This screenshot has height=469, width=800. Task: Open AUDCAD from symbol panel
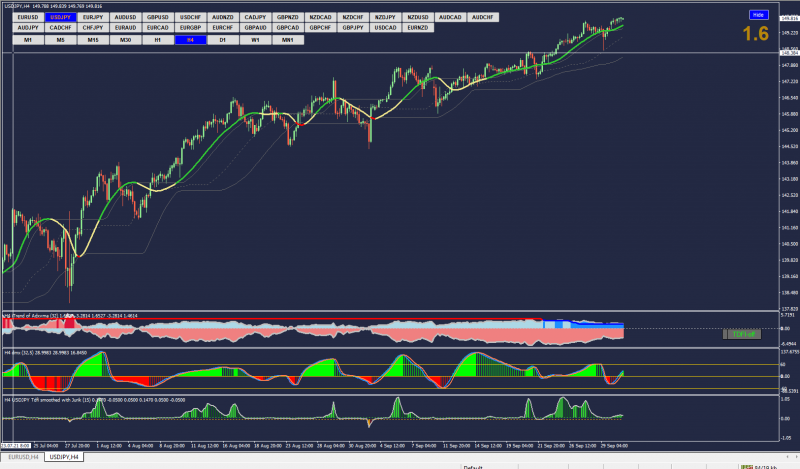pyautogui.click(x=450, y=17)
